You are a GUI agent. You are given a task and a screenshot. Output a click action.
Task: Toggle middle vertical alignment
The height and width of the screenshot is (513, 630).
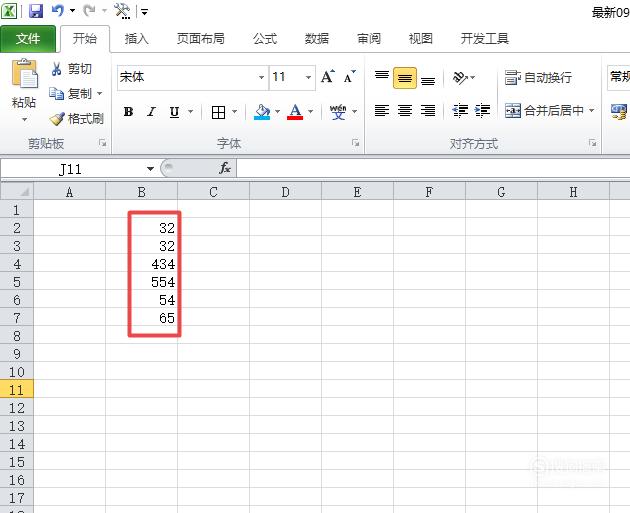[x=405, y=78]
